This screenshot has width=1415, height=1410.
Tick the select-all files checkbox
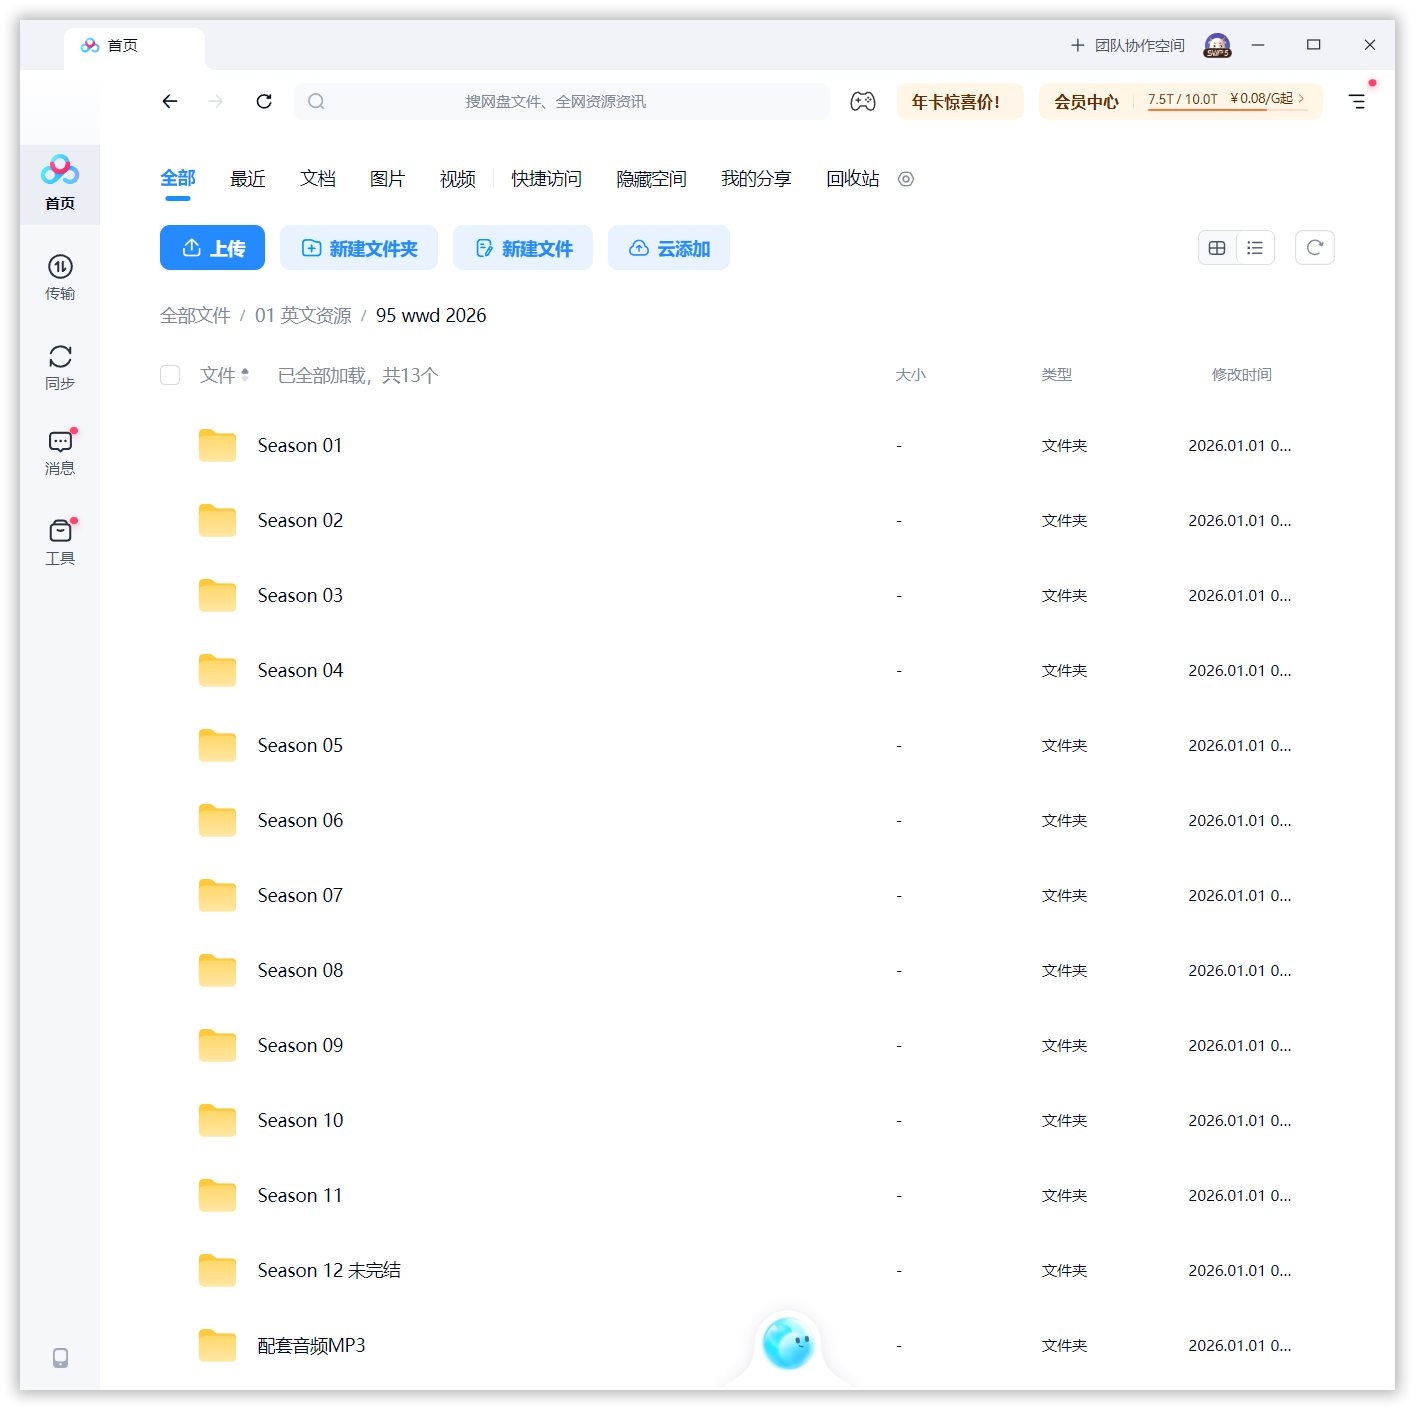tap(170, 375)
